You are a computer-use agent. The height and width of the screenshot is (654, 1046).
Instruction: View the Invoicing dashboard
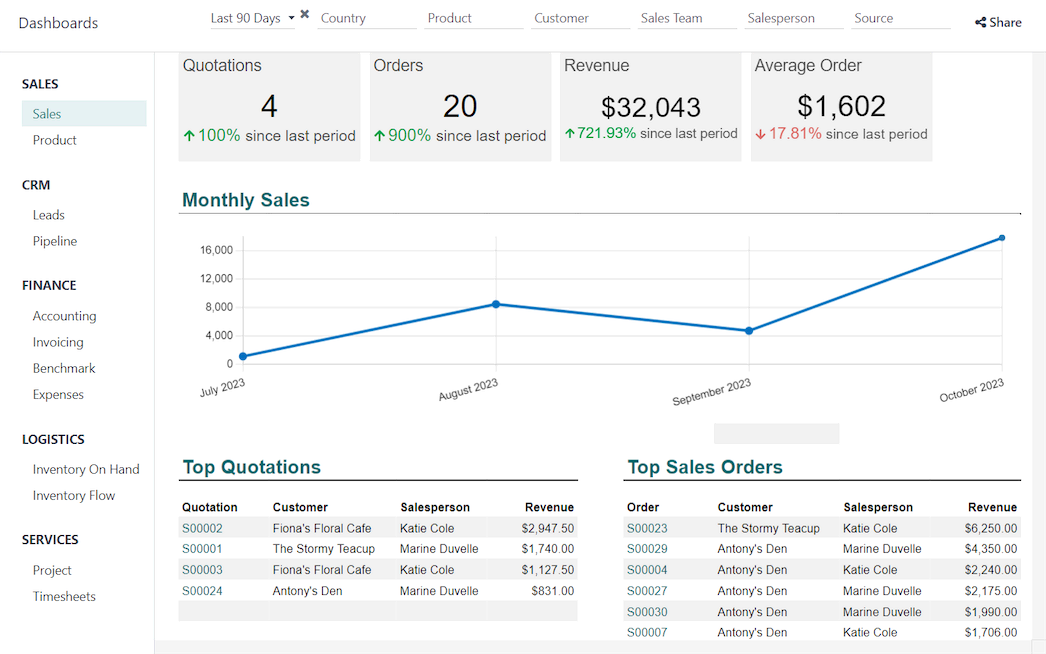58,342
